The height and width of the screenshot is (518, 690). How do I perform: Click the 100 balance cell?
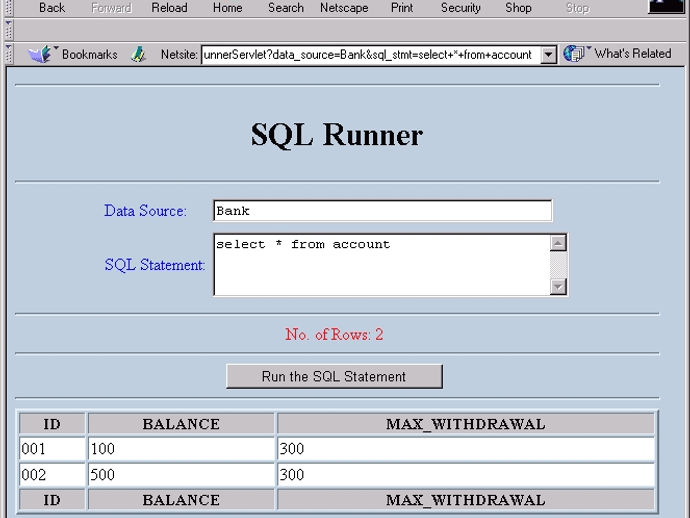point(181,449)
